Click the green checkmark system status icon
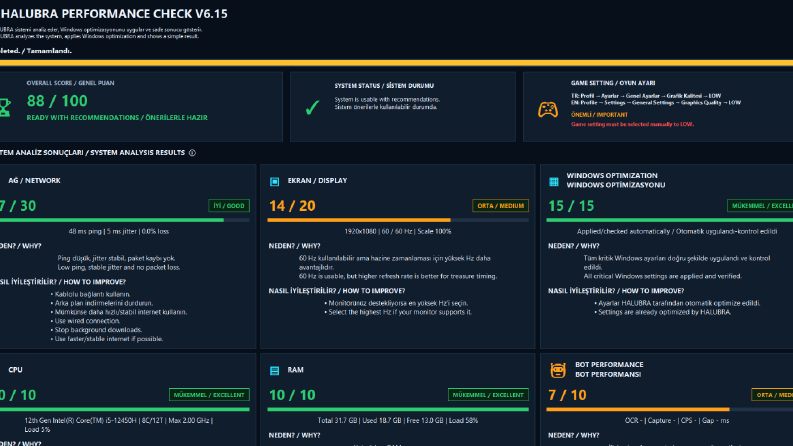 [x=312, y=107]
